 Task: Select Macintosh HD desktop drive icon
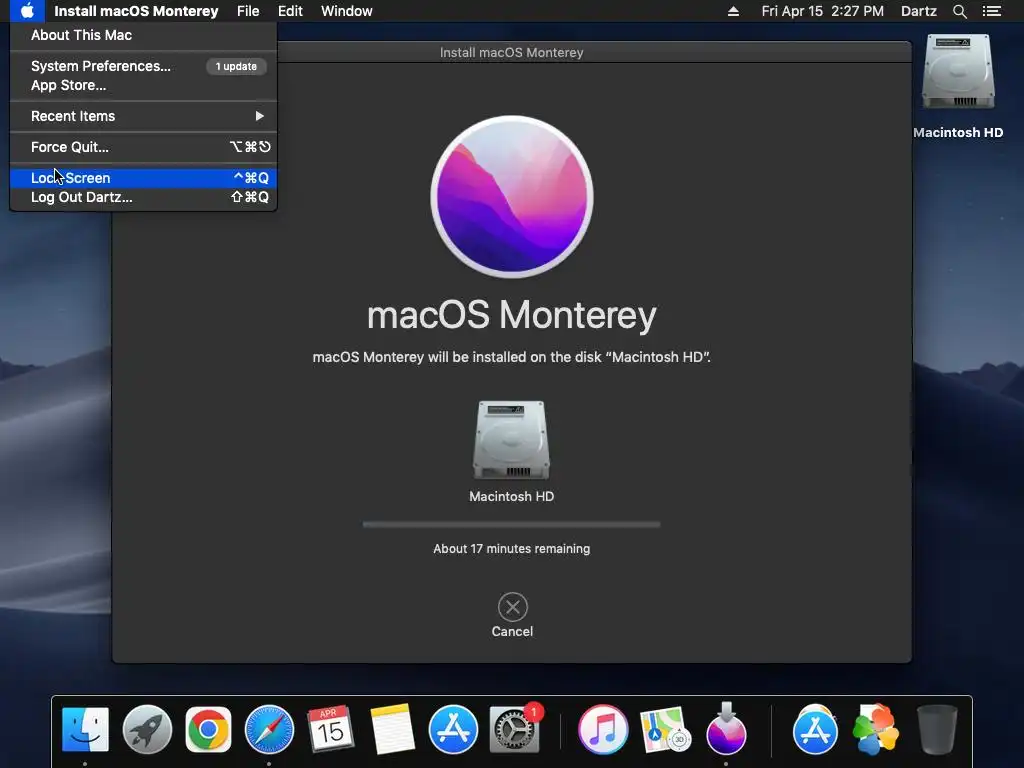point(958,72)
